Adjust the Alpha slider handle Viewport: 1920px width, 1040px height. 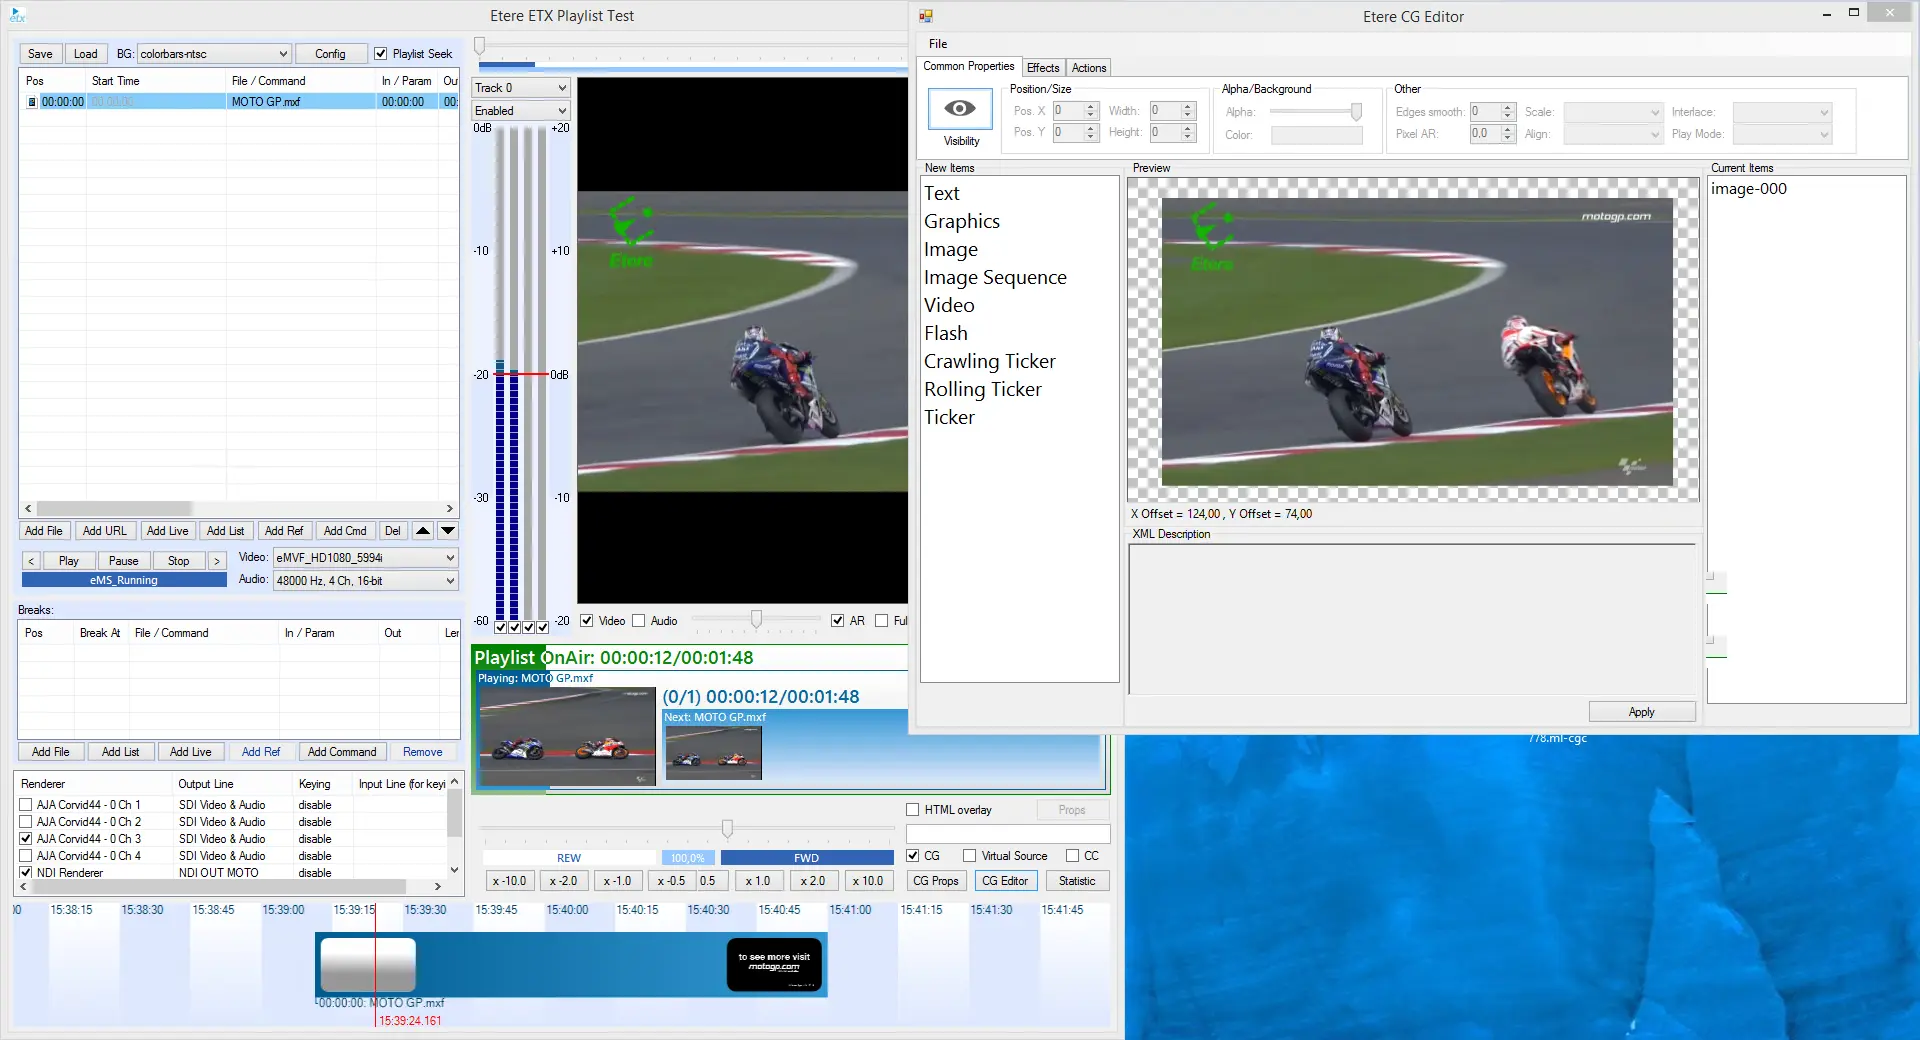click(1356, 112)
